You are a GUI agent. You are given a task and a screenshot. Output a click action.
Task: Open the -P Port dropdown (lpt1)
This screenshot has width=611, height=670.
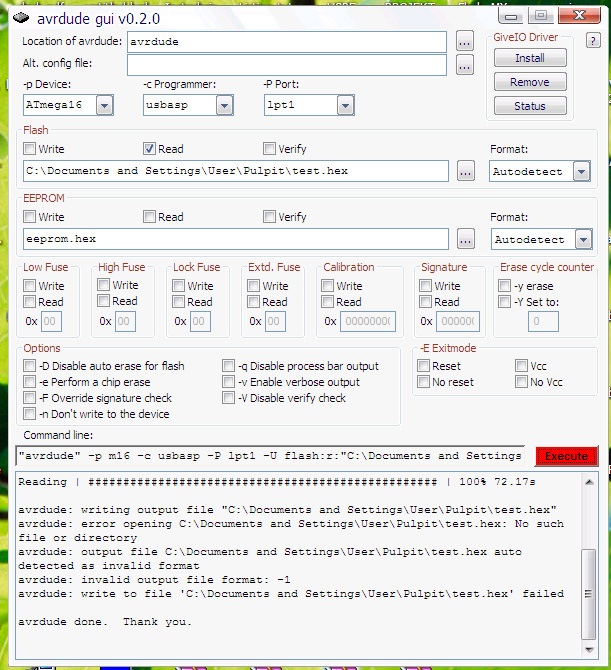[x=346, y=105]
